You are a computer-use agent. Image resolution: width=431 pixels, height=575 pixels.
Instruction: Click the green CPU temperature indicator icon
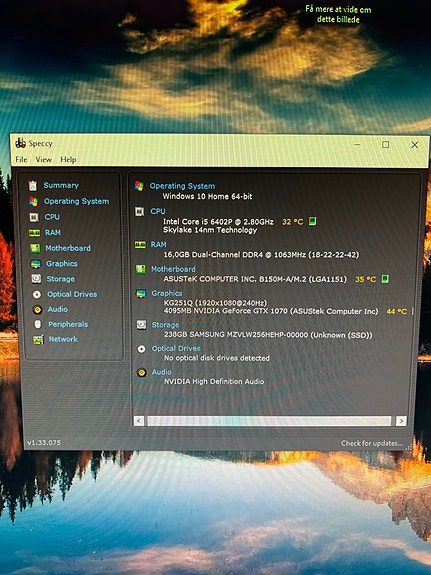click(312, 221)
